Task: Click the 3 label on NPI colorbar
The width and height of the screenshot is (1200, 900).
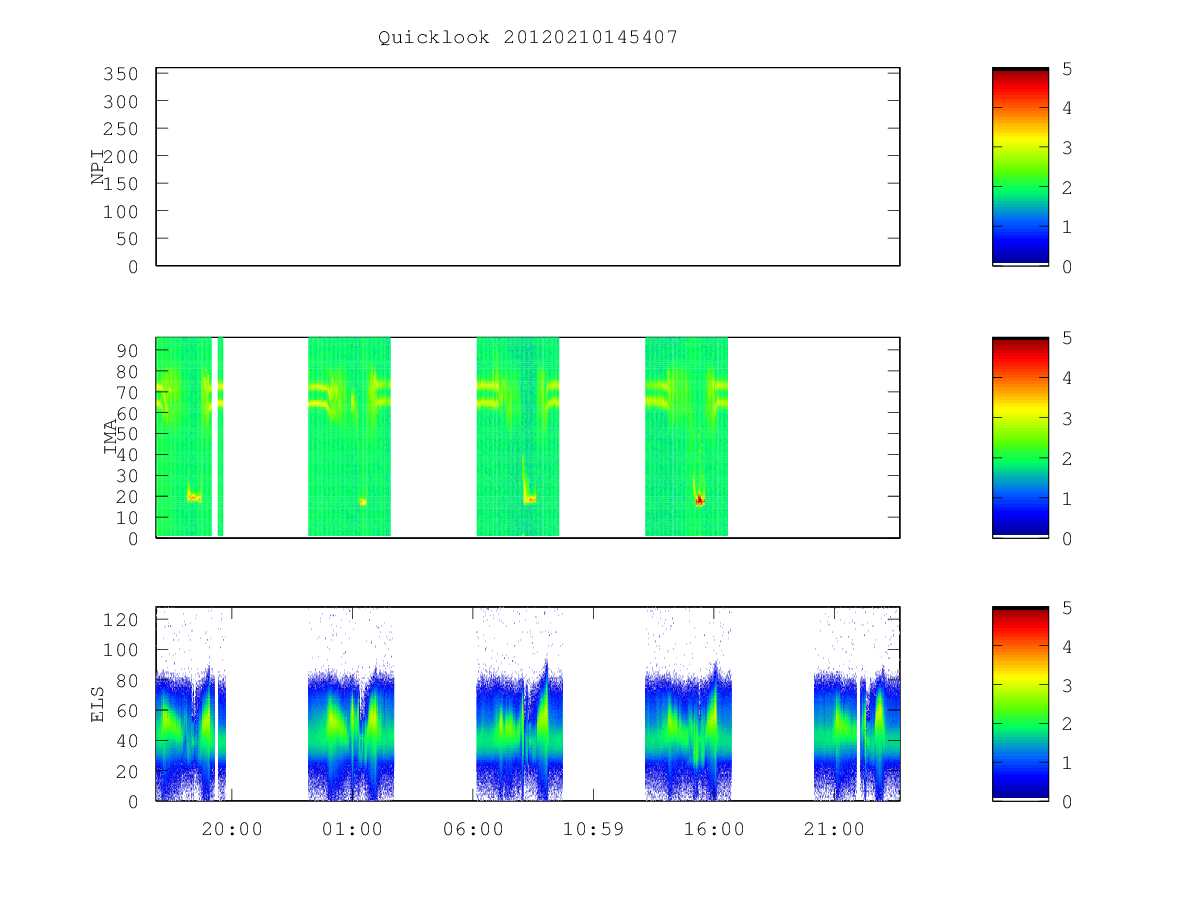Action: point(1067,148)
